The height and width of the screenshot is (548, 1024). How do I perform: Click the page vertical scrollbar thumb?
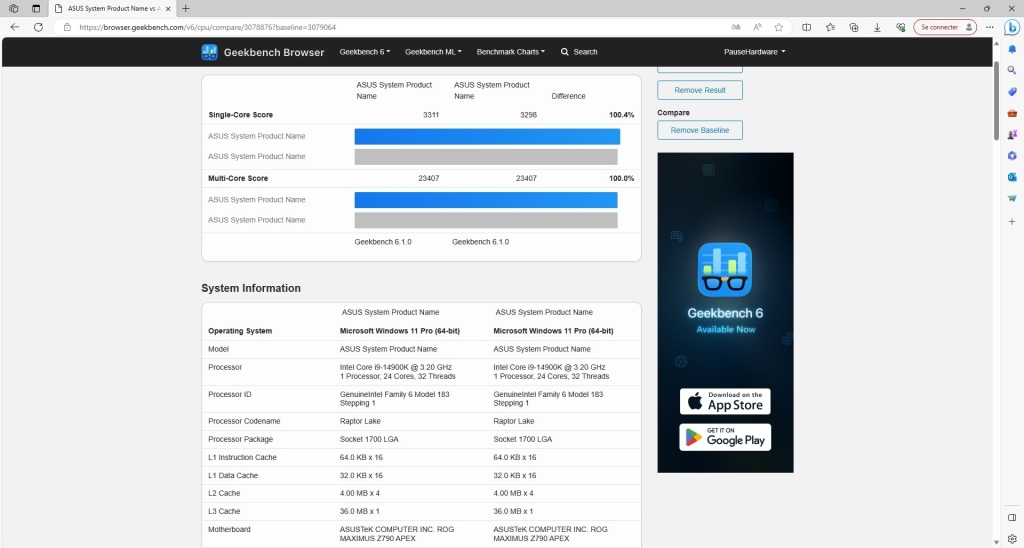click(x=995, y=103)
